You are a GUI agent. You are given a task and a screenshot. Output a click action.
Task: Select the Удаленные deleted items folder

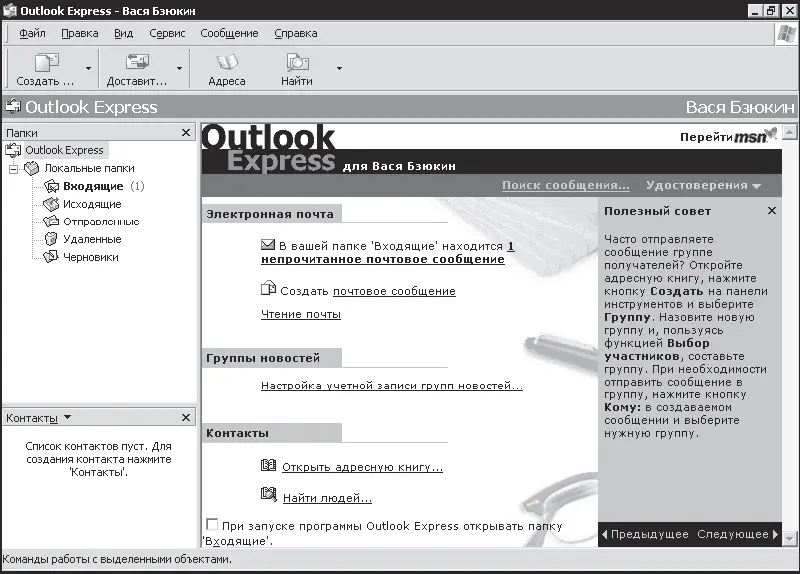coord(91,239)
